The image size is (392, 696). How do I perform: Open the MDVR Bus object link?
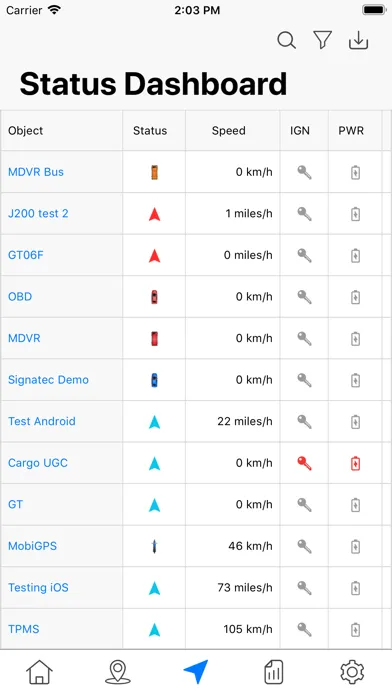click(x=36, y=172)
